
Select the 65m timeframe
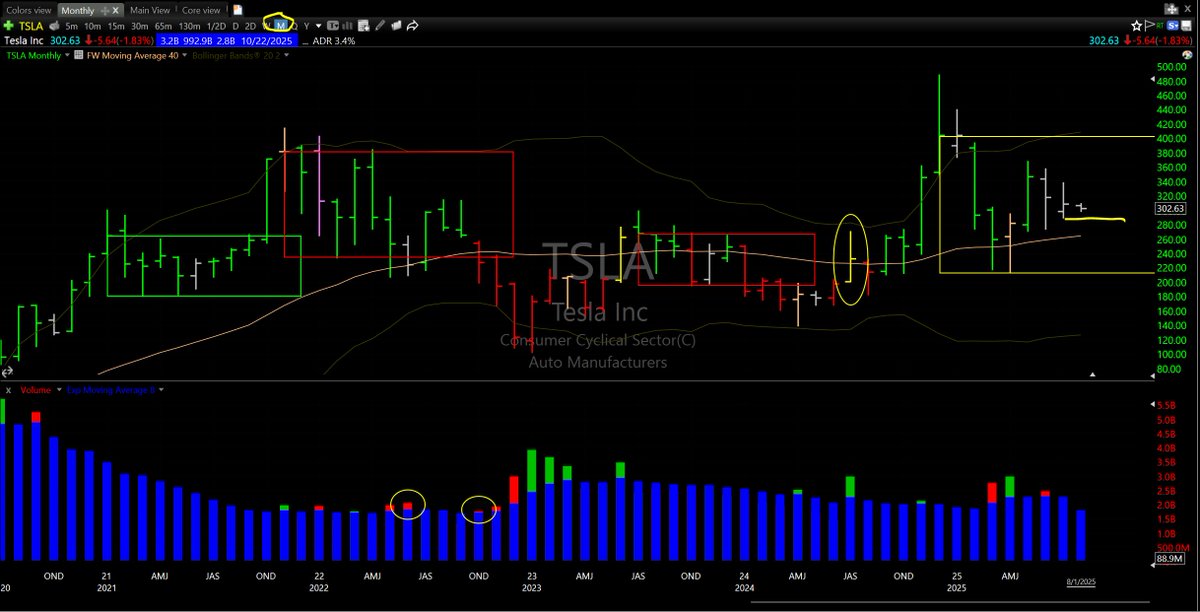[x=164, y=25]
